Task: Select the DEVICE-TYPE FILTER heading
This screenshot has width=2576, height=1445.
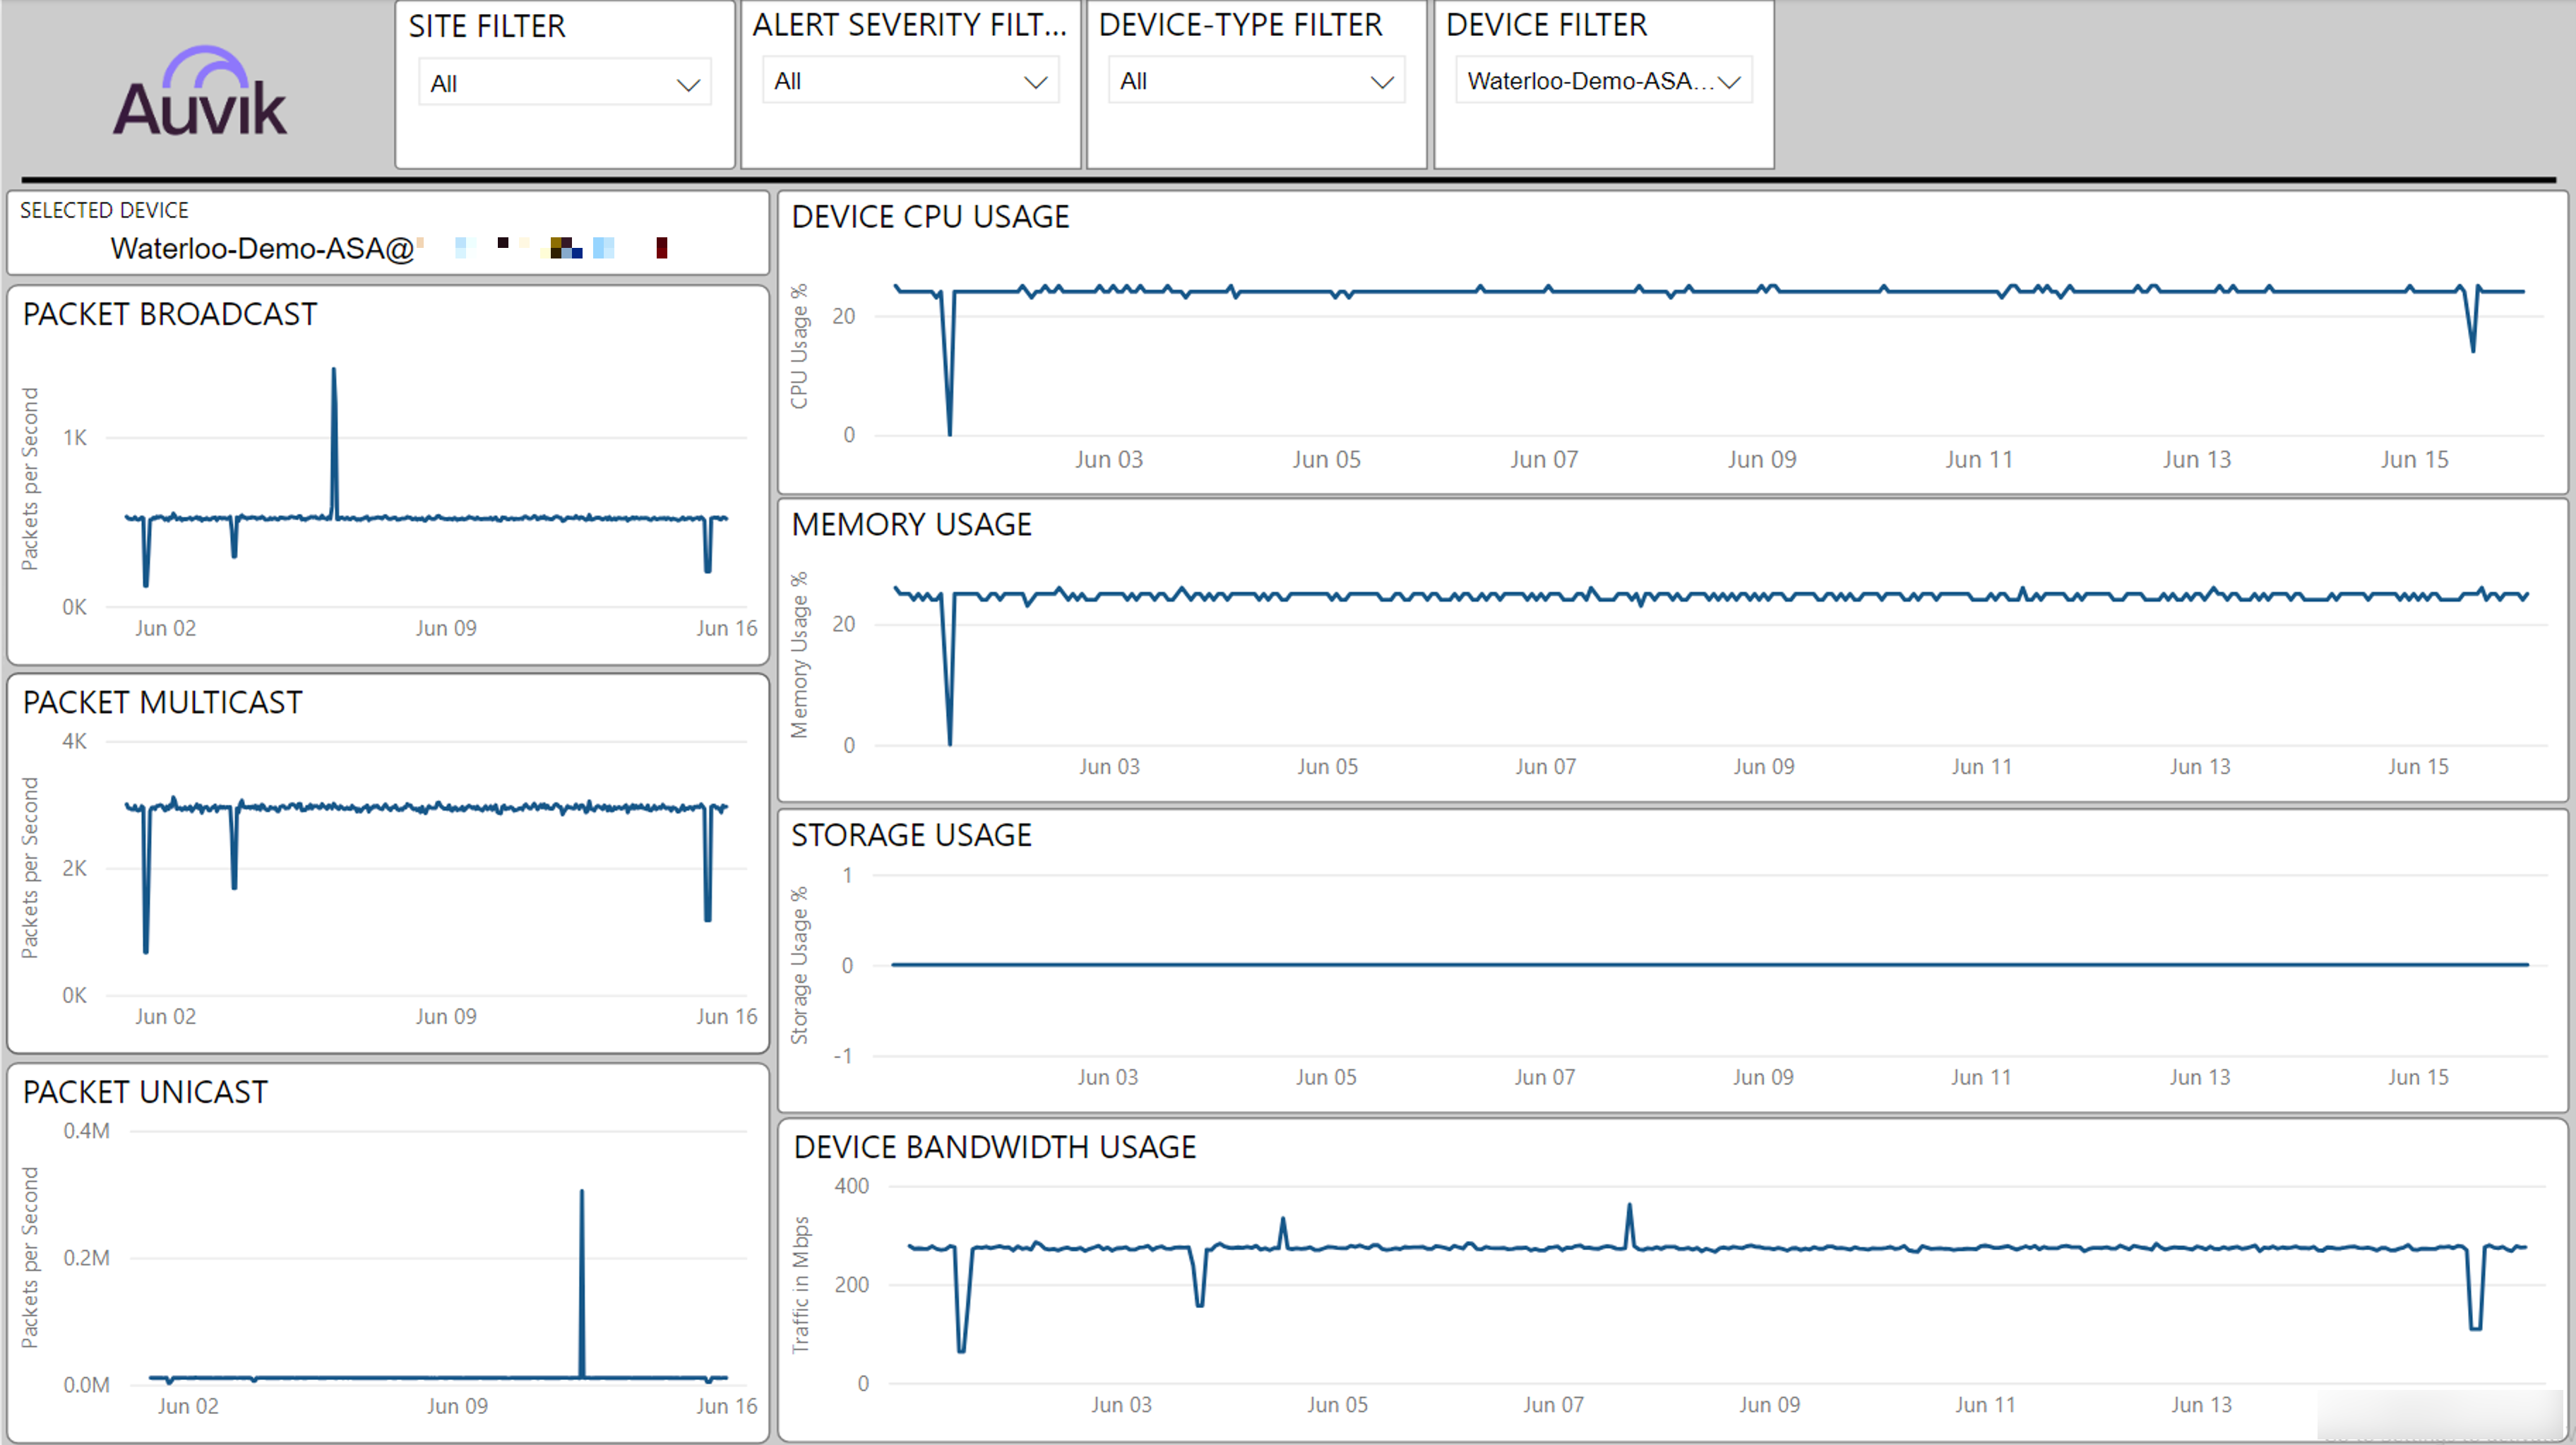Action: 1240,25
